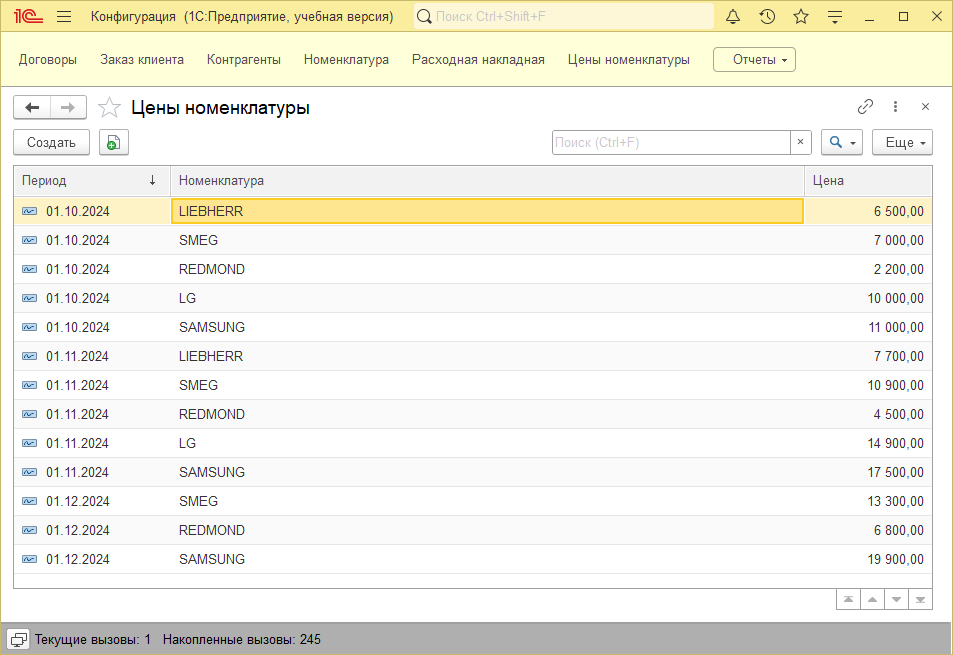Click record icon of SMEG 01.12.2024 row
The height and width of the screenshot is (655, 953).
point(29,501)
